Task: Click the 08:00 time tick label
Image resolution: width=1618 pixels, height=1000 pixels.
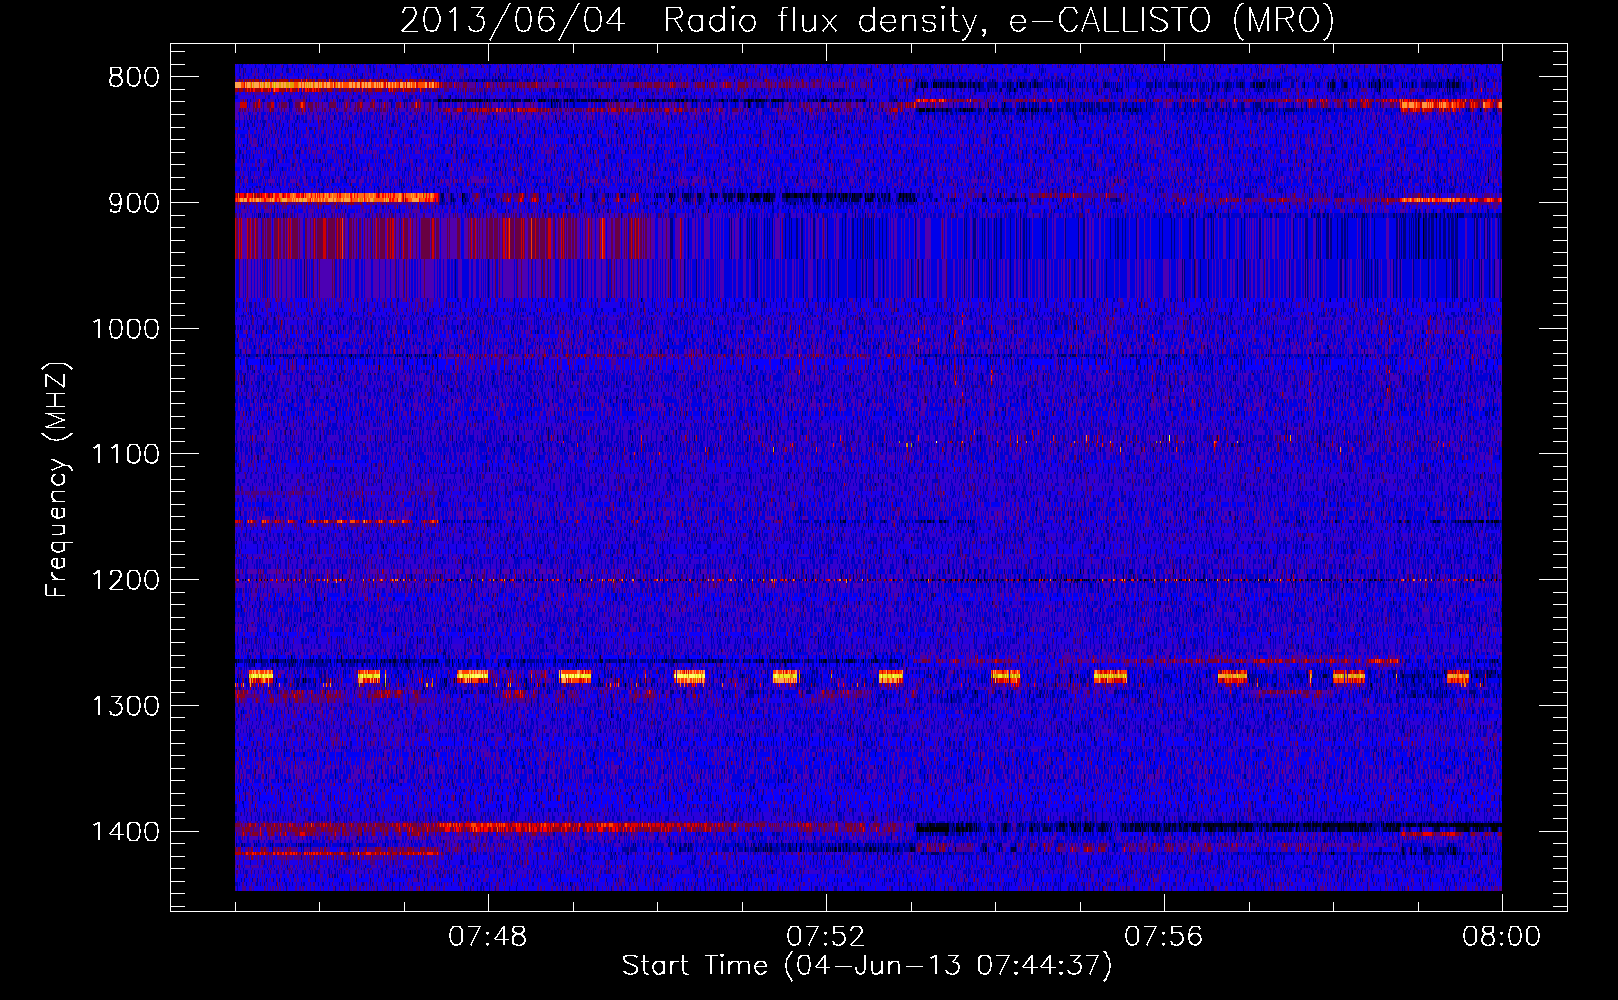Action: 1502,937
